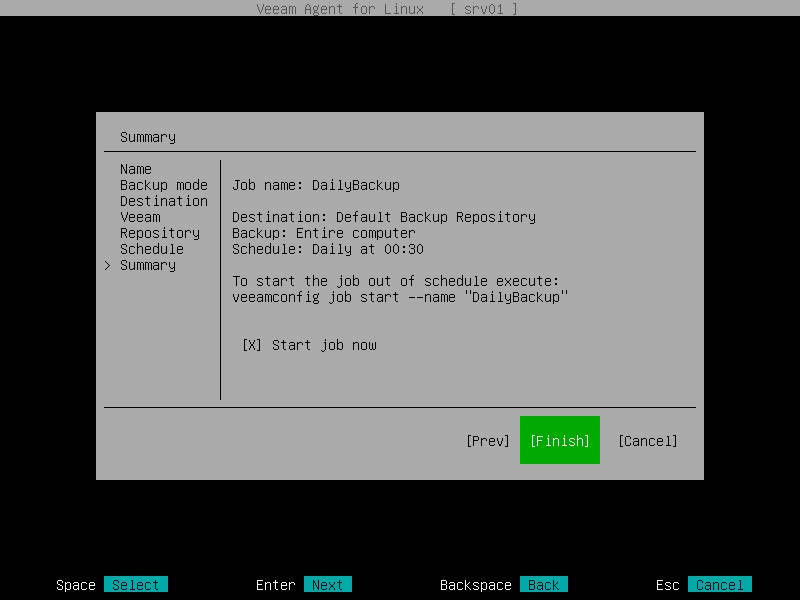
Task: Click the Next hint next to Enter
Action: pyautogui.click(x=327, y=584)
